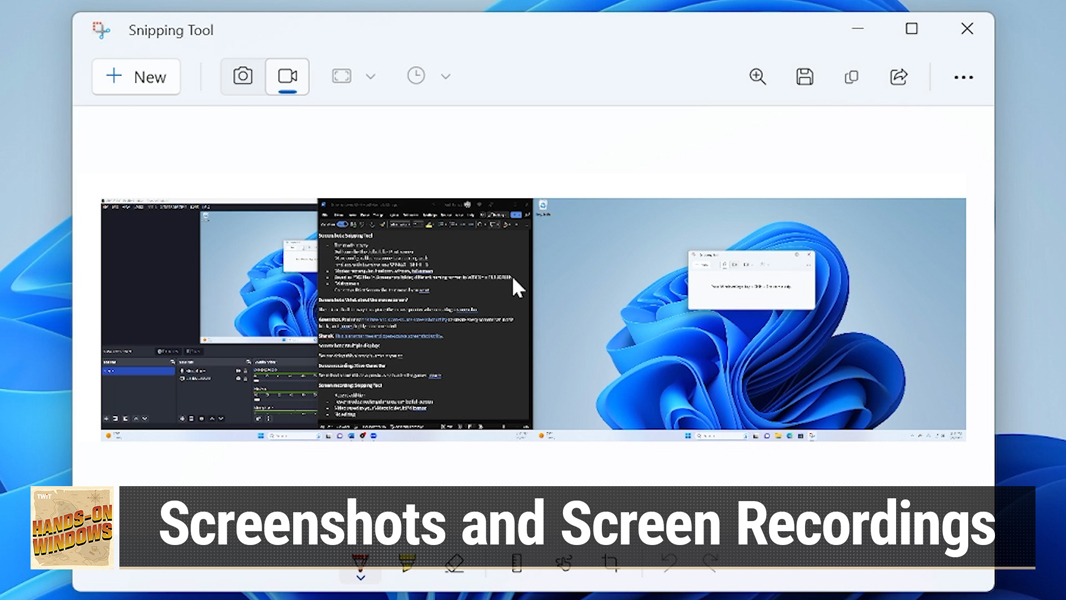The height and width of the screenshot is (600, 1066).
Task: Copy the snip to clipboard
Action: pyautogui.click(x=851, y=77)
